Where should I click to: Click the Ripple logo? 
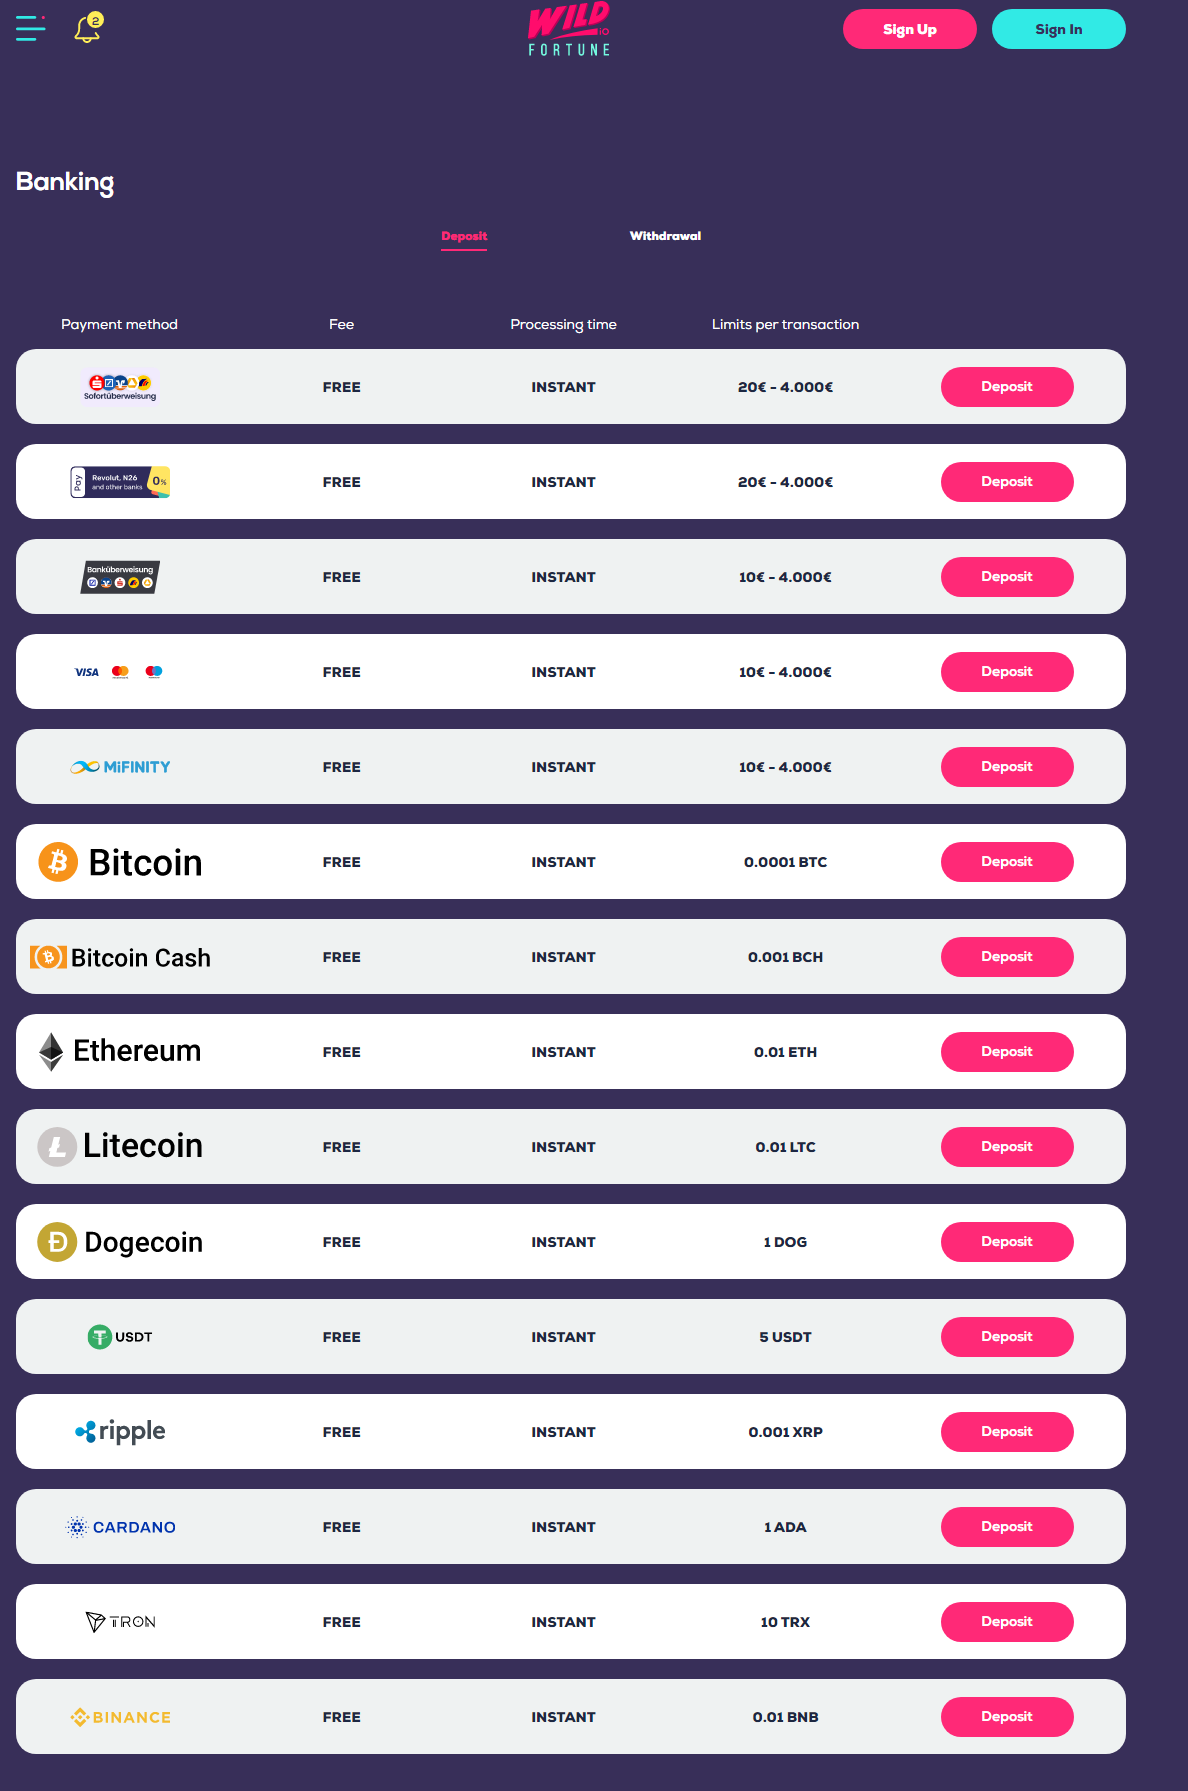(120, 1432)
